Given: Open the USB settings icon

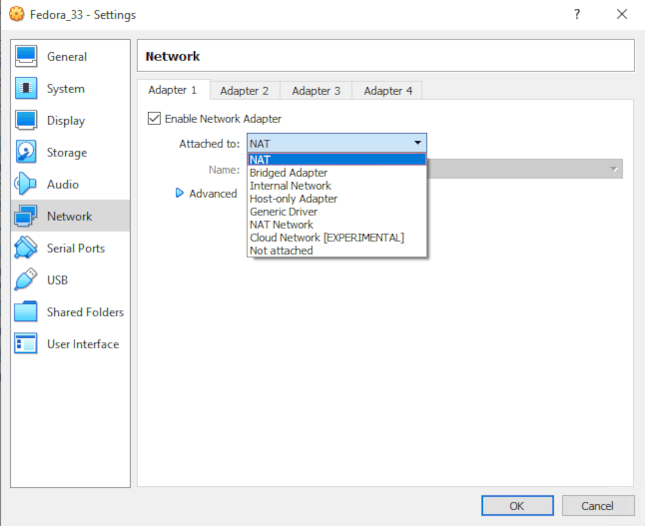Looking at the screenshot, I should click(x=27, y=281).
